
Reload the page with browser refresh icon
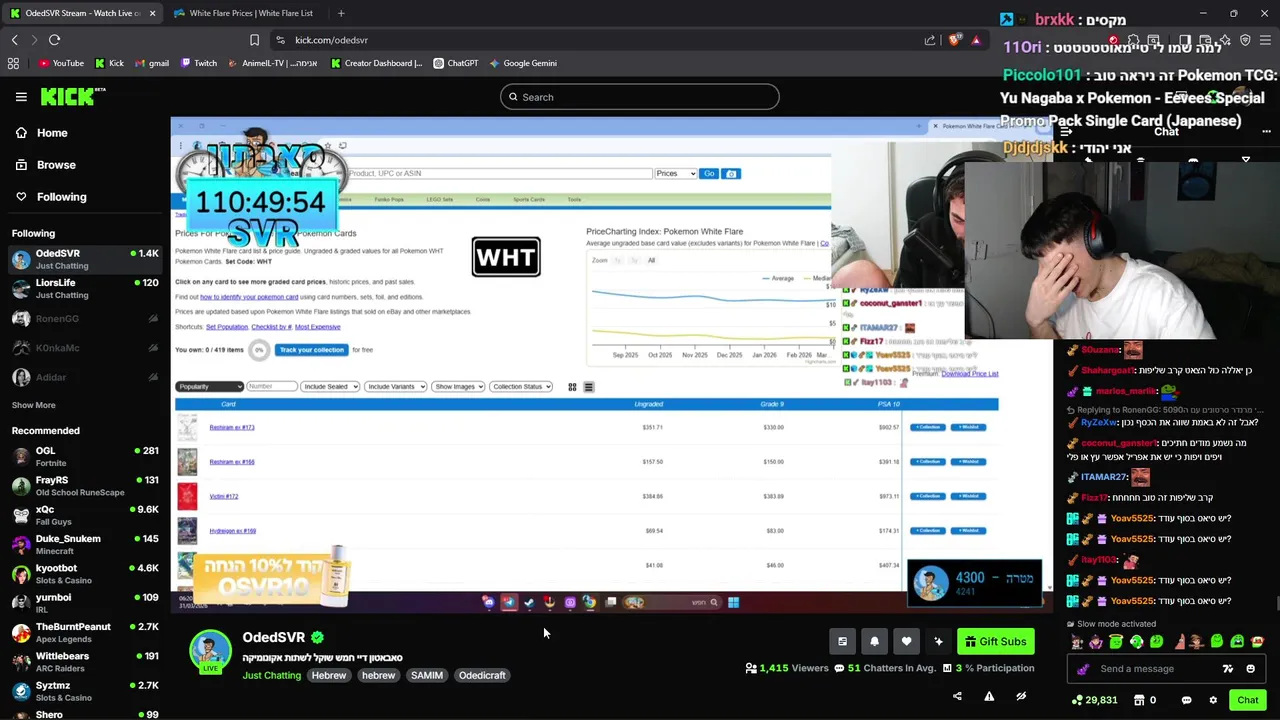pos(54,40)
